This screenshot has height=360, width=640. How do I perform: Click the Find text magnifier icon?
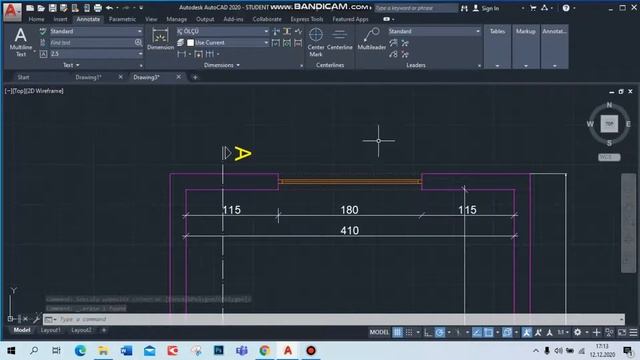click(138, 42)
